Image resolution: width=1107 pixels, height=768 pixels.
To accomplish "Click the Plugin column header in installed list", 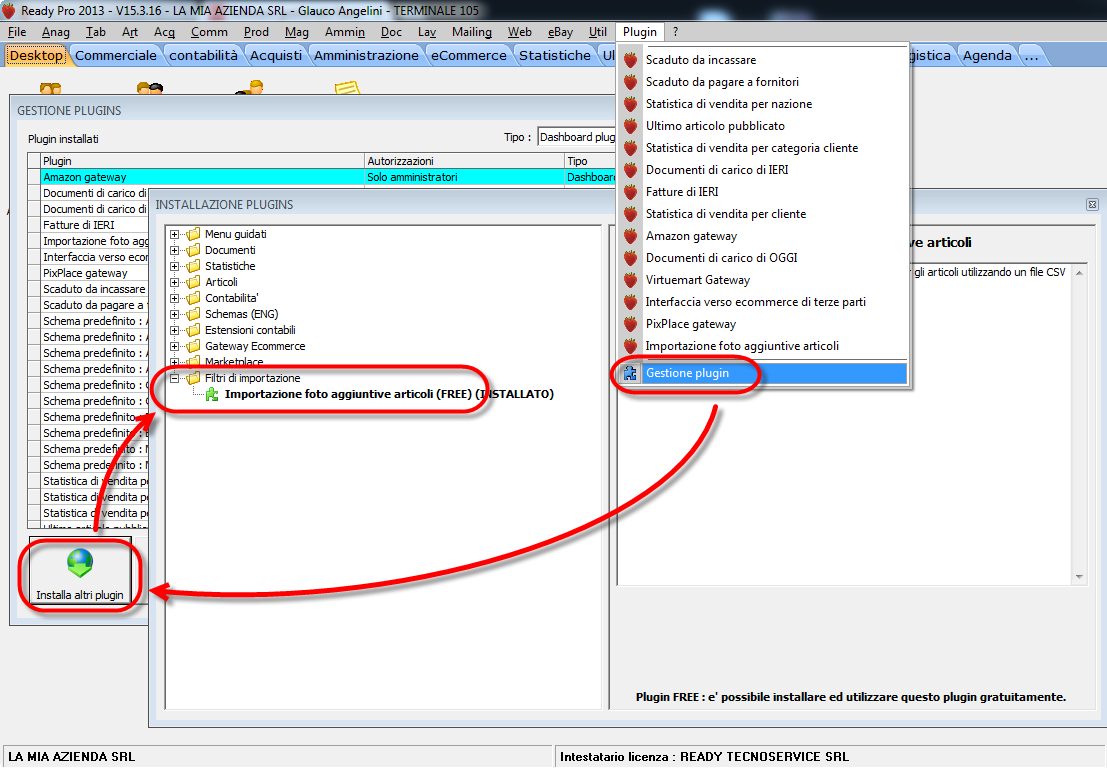I will 202,161.
